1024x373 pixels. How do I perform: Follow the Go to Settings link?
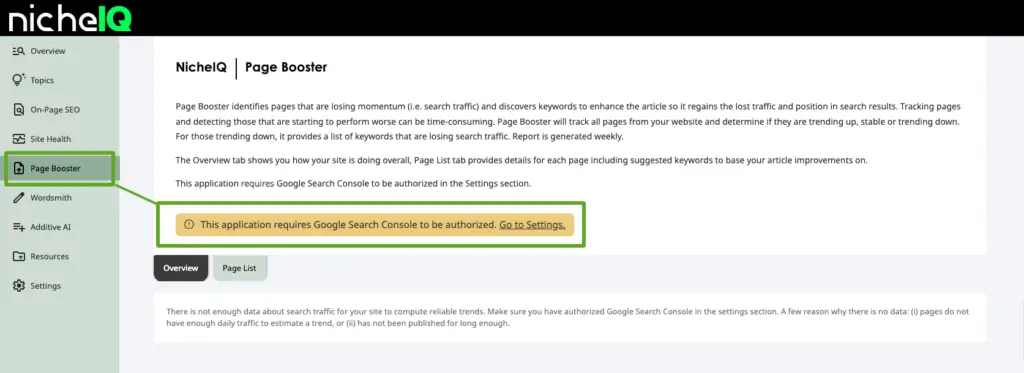[x=532, y=224]
